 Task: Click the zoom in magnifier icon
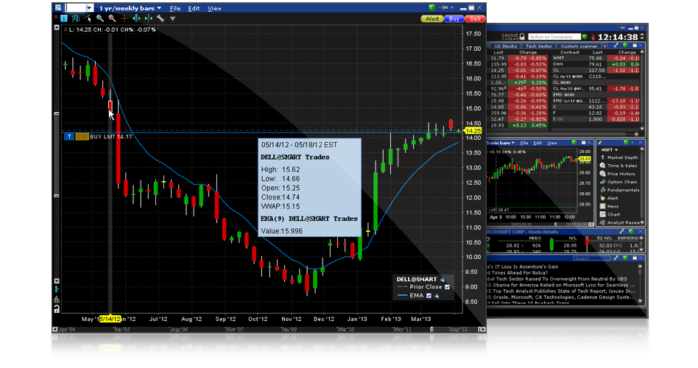[100, 18]
